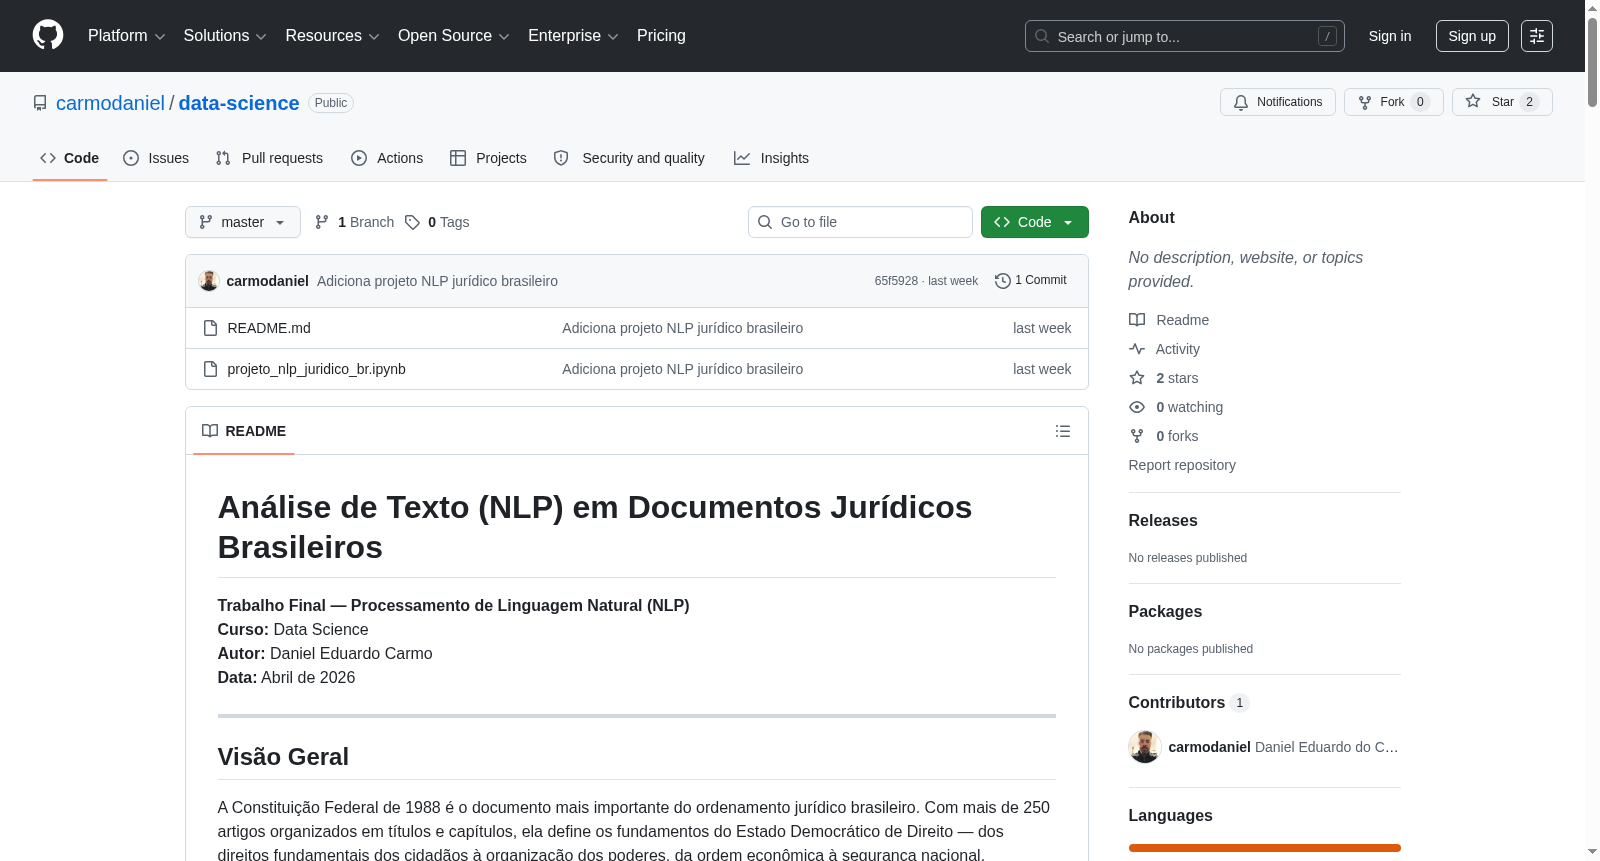This screenshot has height=861, width=1600.
Task: Click contributor carmodaniel's avatar
Action: [x=1145, y=747]
